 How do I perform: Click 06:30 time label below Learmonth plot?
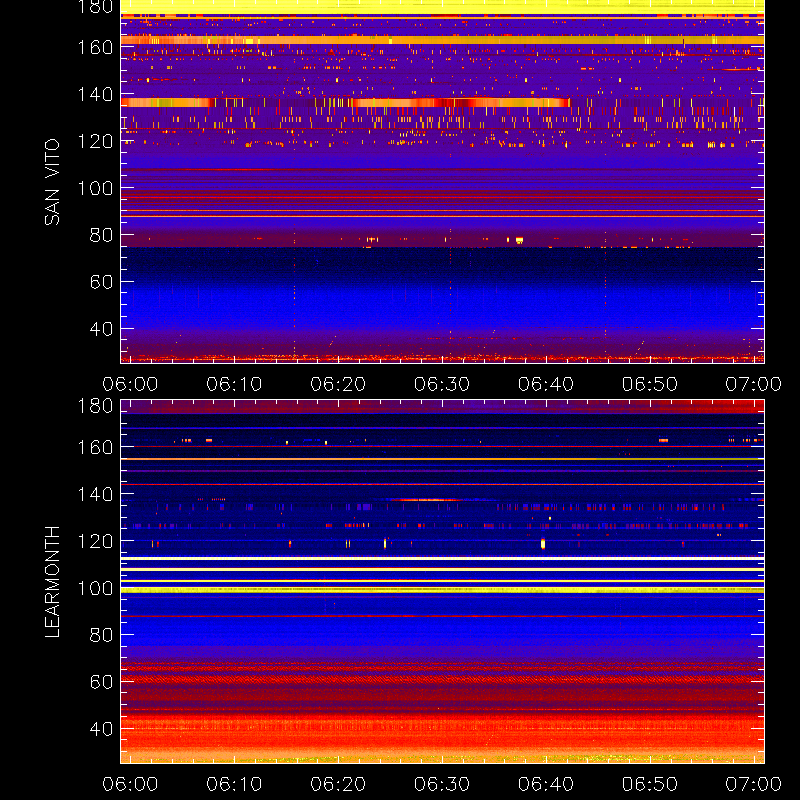tap(442, 784)
